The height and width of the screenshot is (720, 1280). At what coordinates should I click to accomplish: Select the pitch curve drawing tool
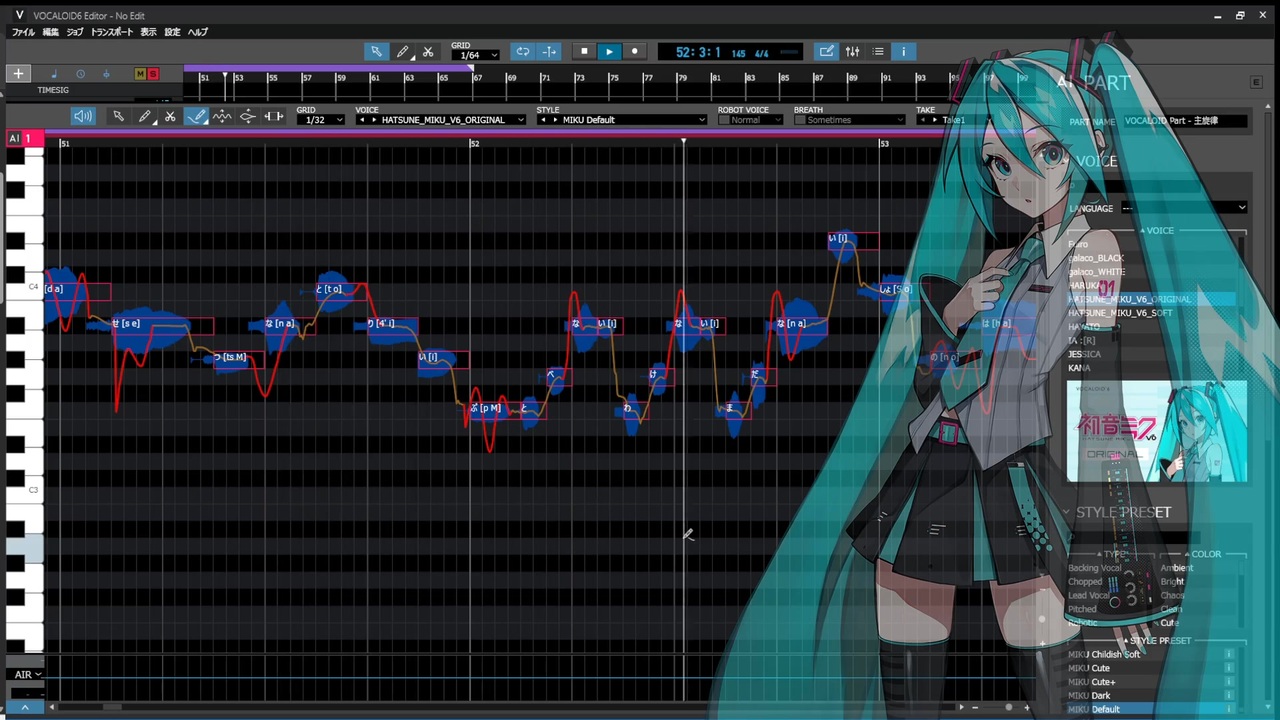[x=196, y=117]
